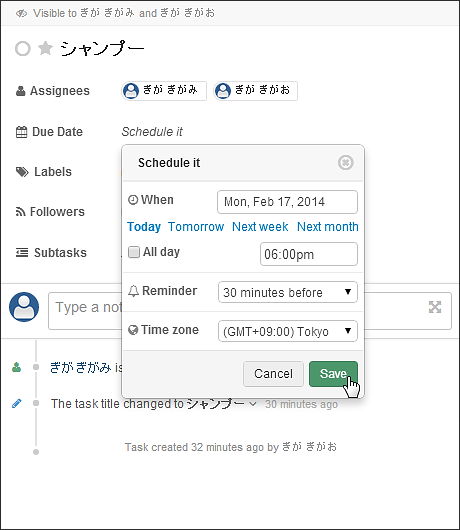The width and height of the screenshot is (460, 530).
Task: Click the calendar icon beside Due Date
Action: (21, 132)
